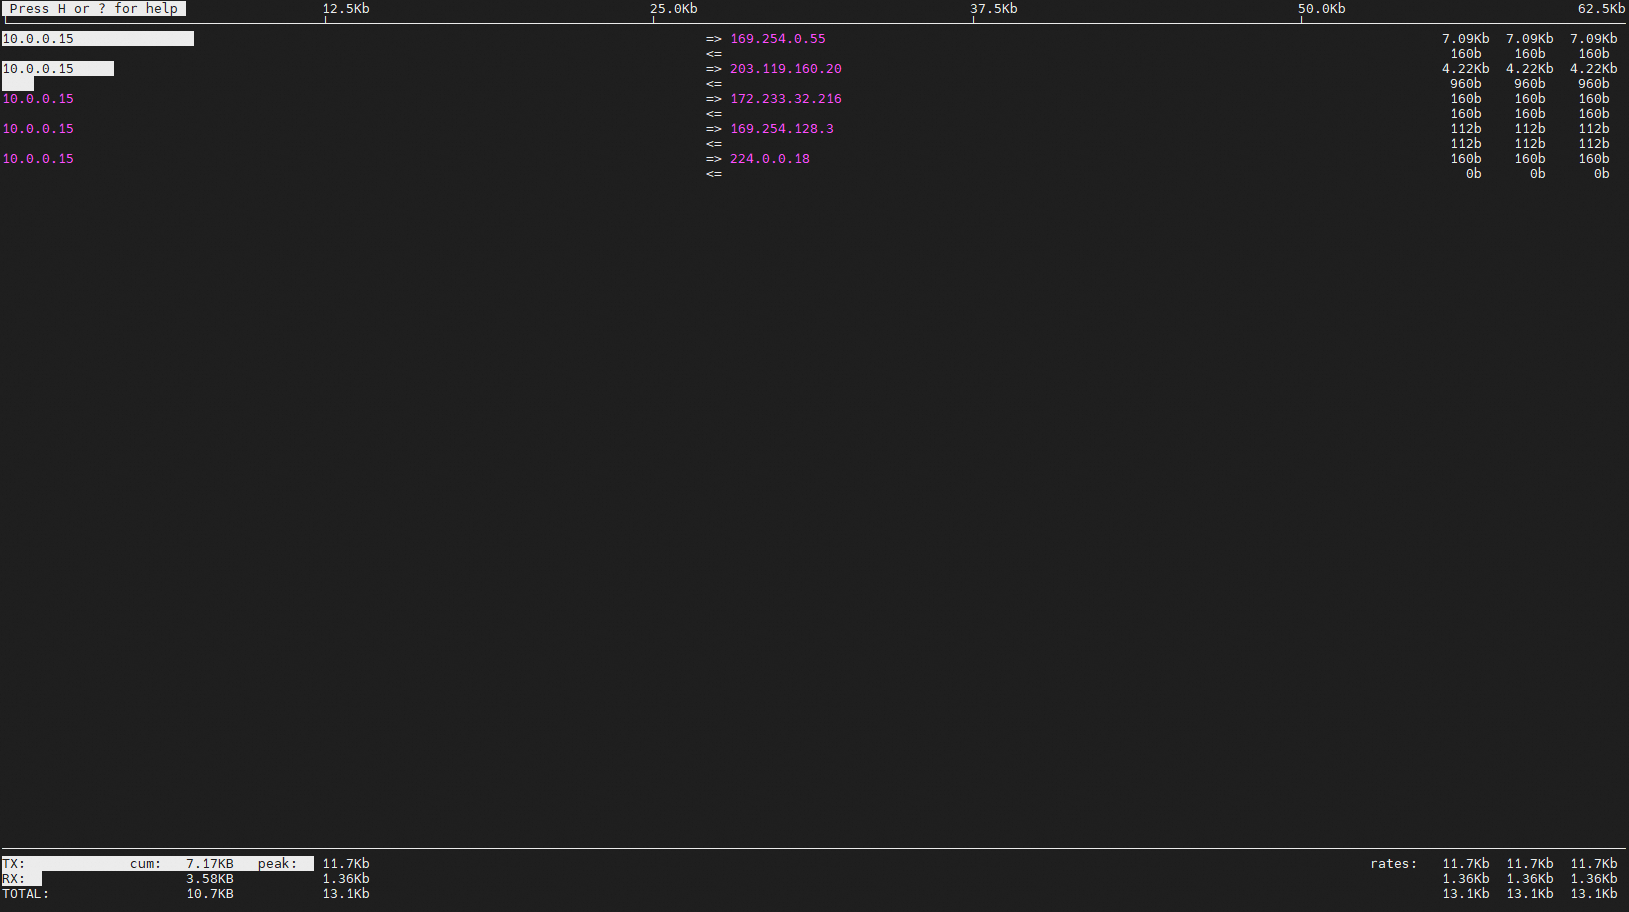This screenshot has height=912, width=1629.
Task: Click the 50.0Kb scale label
Action: coord(1322,8)
